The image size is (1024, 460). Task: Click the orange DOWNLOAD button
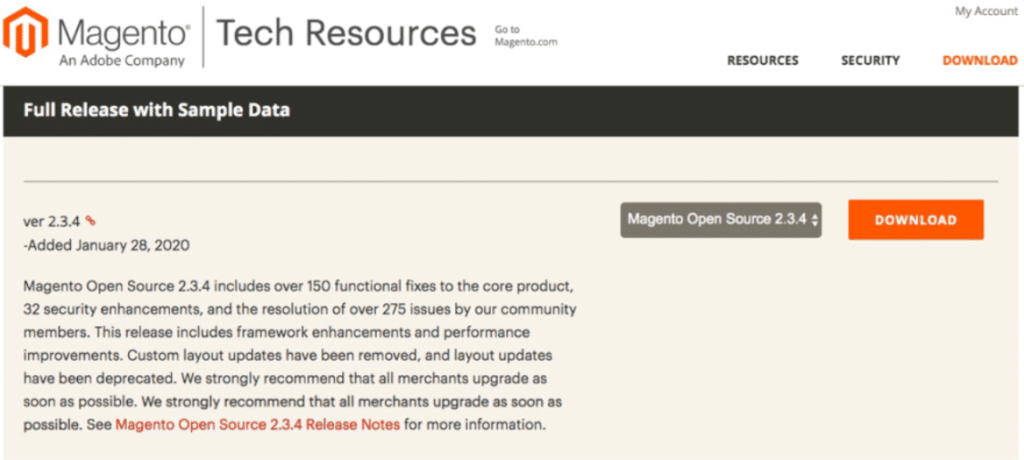(x=916, y=220)
